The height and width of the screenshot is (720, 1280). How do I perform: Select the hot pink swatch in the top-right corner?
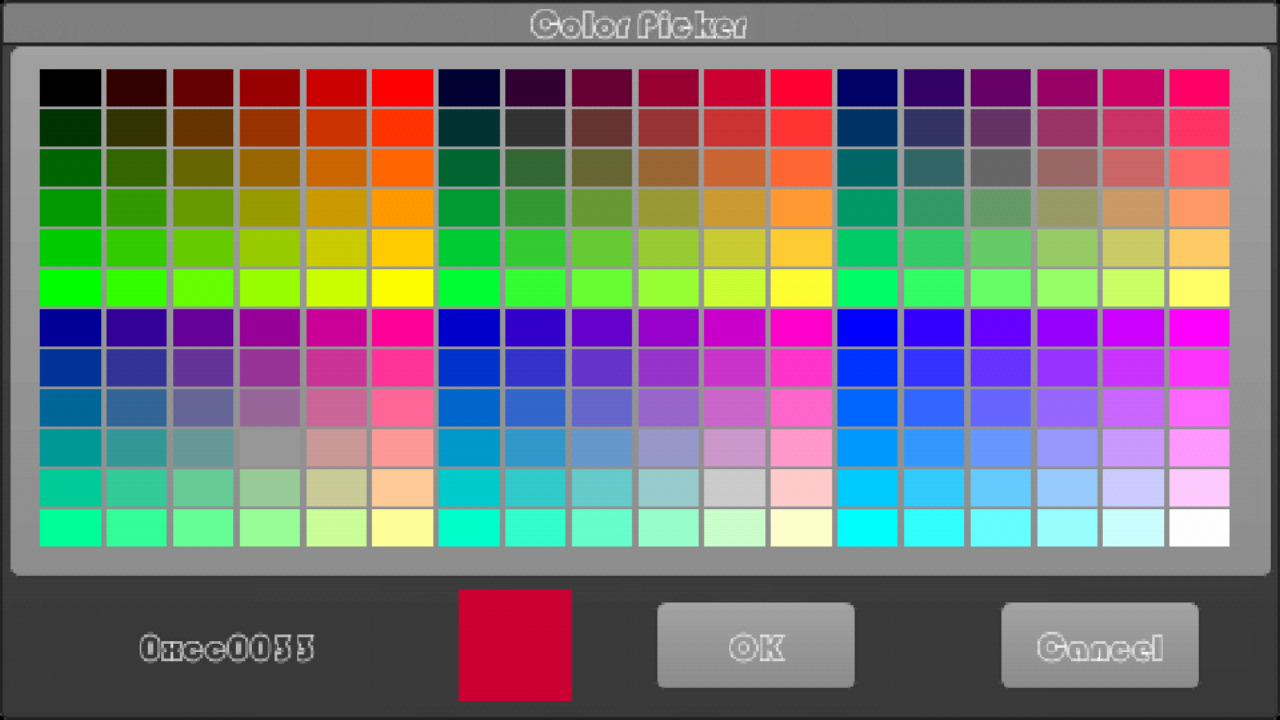(x=1197, y=87)
